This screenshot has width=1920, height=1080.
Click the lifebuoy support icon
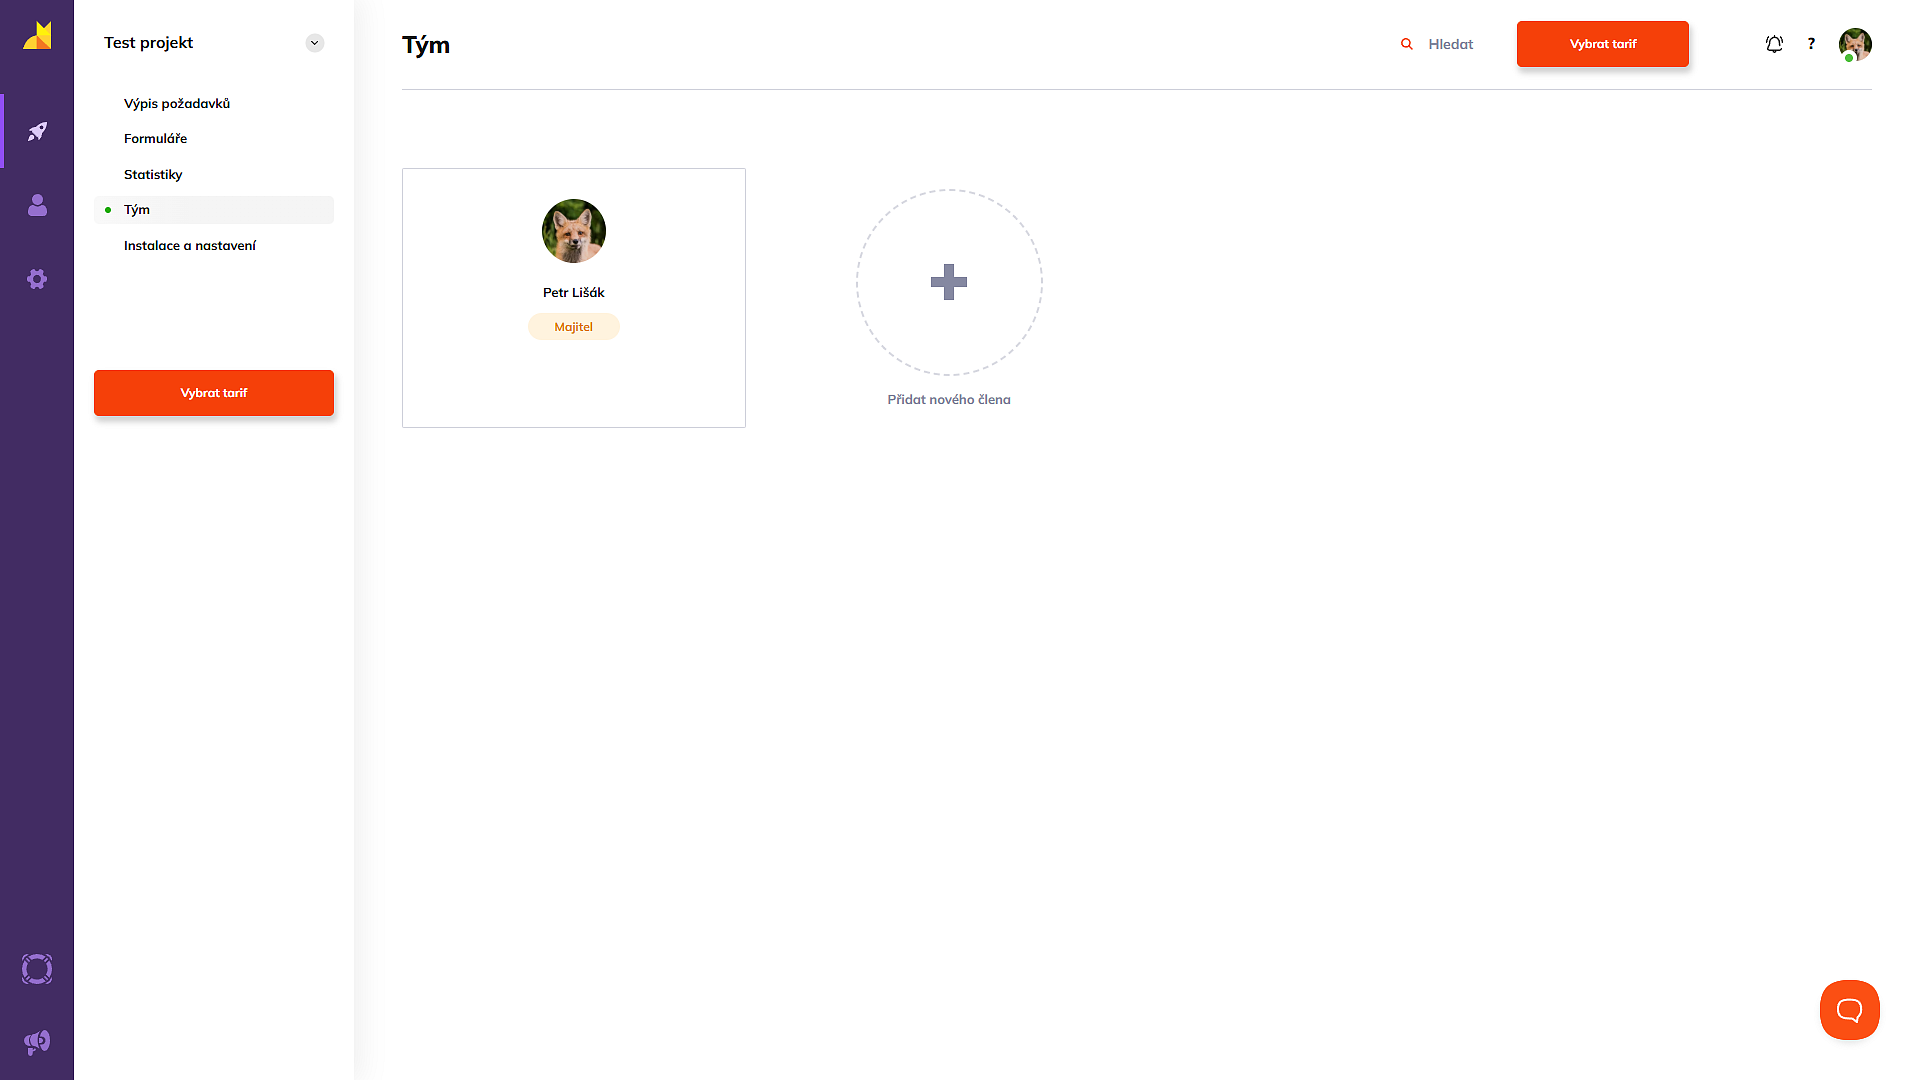point(37,969)
